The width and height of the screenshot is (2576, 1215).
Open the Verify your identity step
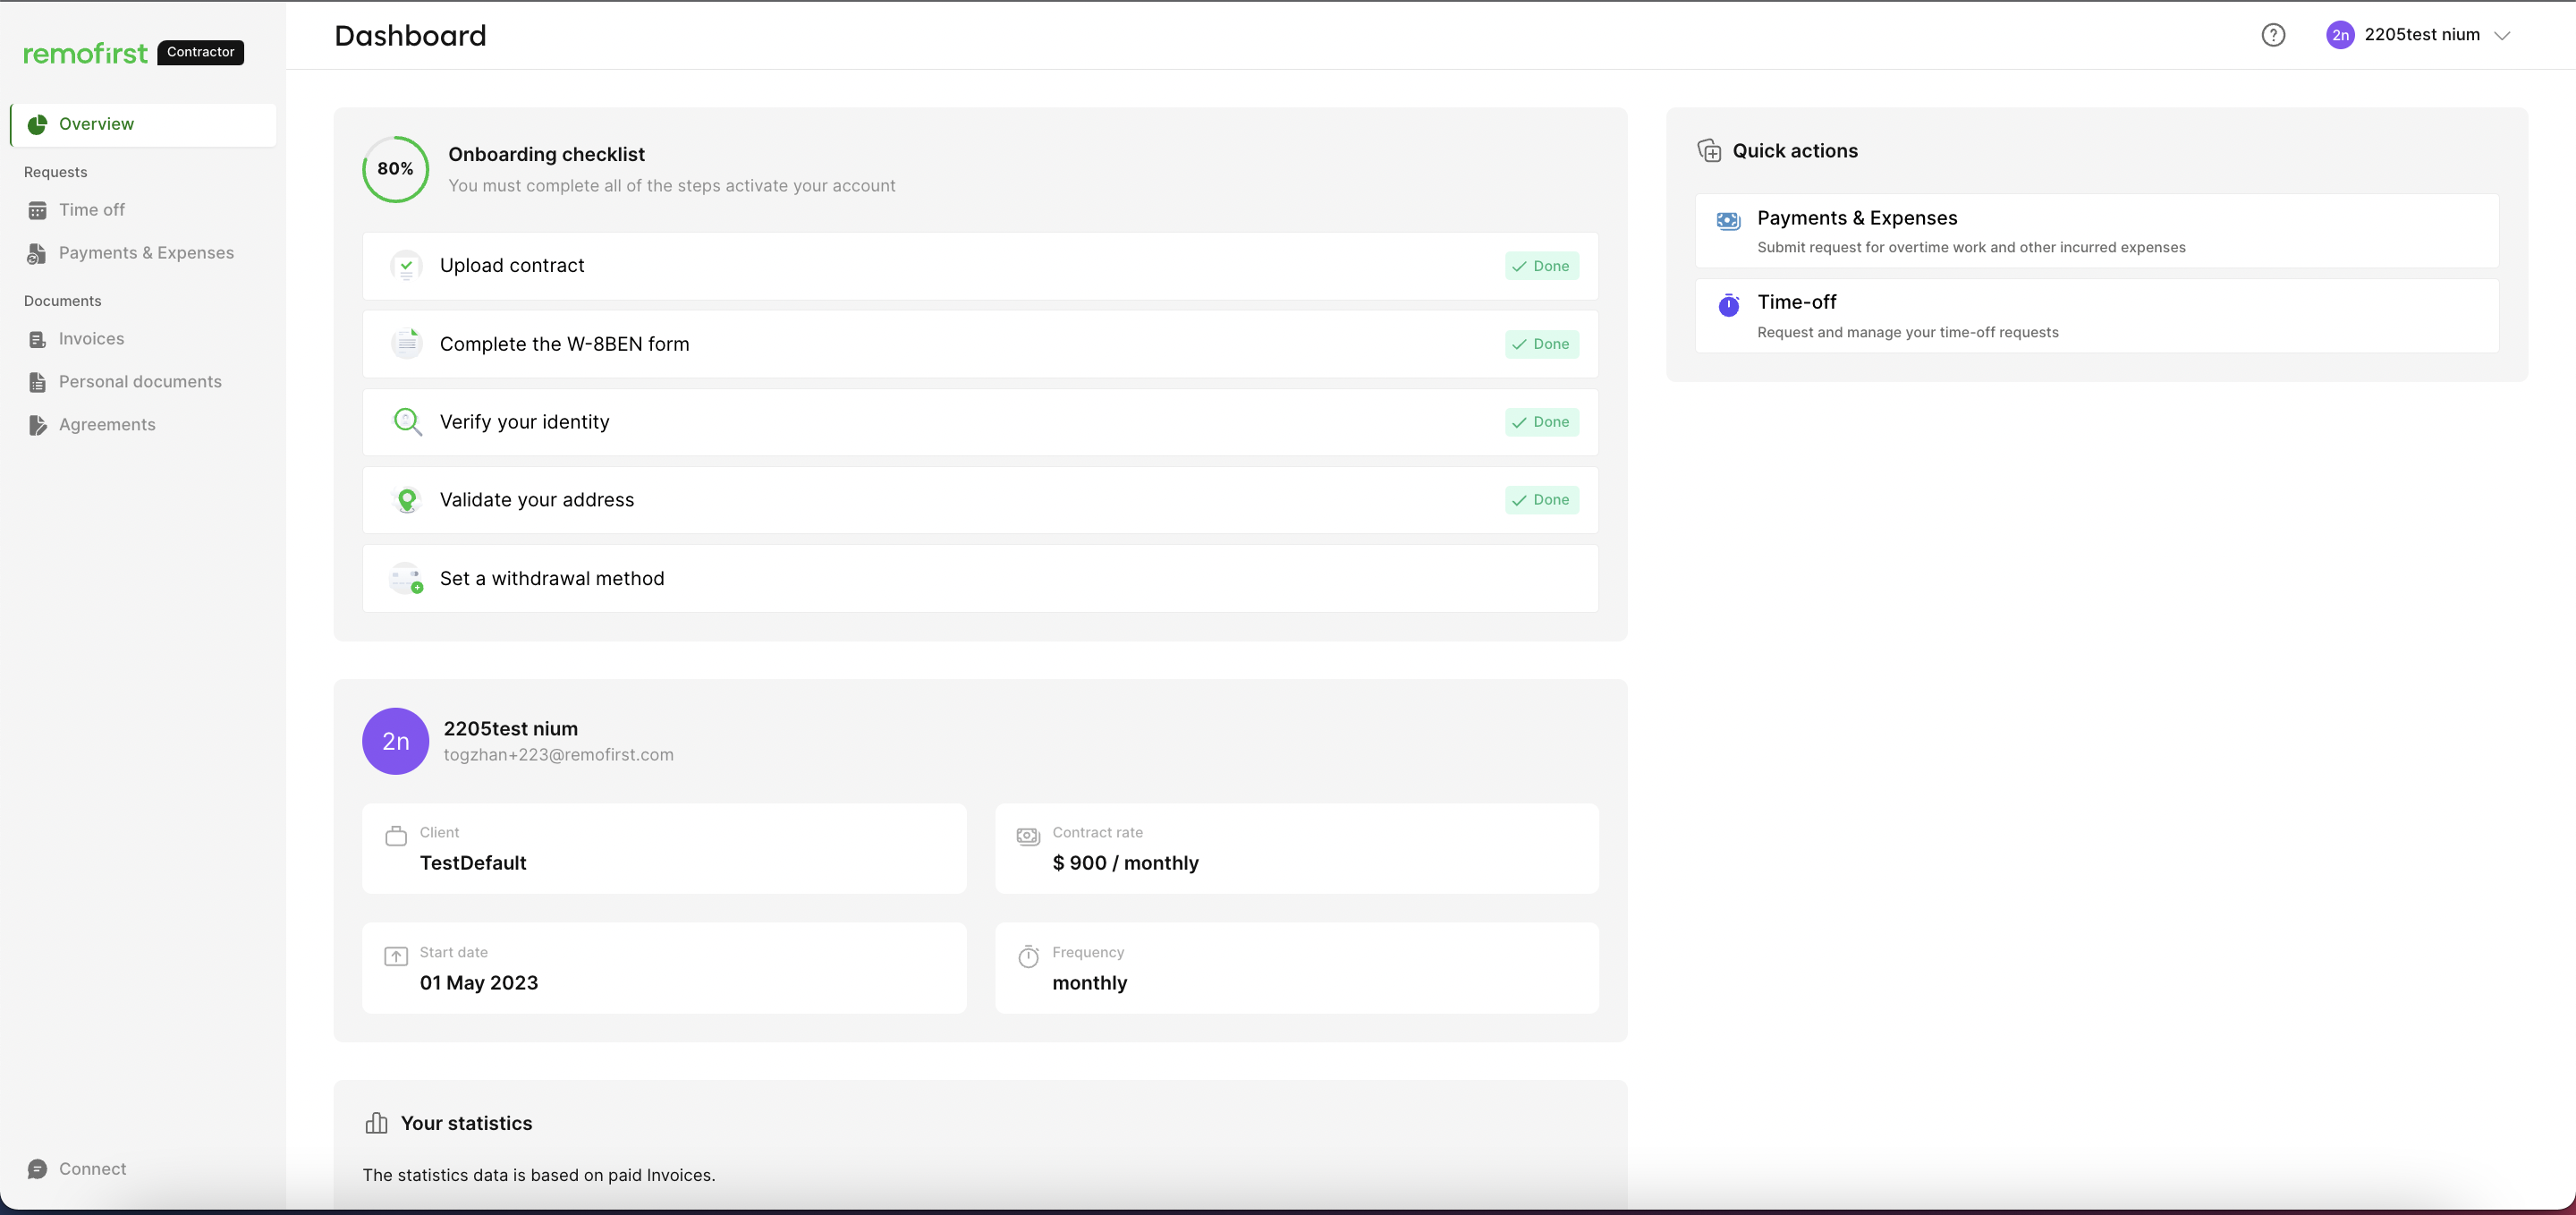click(980, 422)
